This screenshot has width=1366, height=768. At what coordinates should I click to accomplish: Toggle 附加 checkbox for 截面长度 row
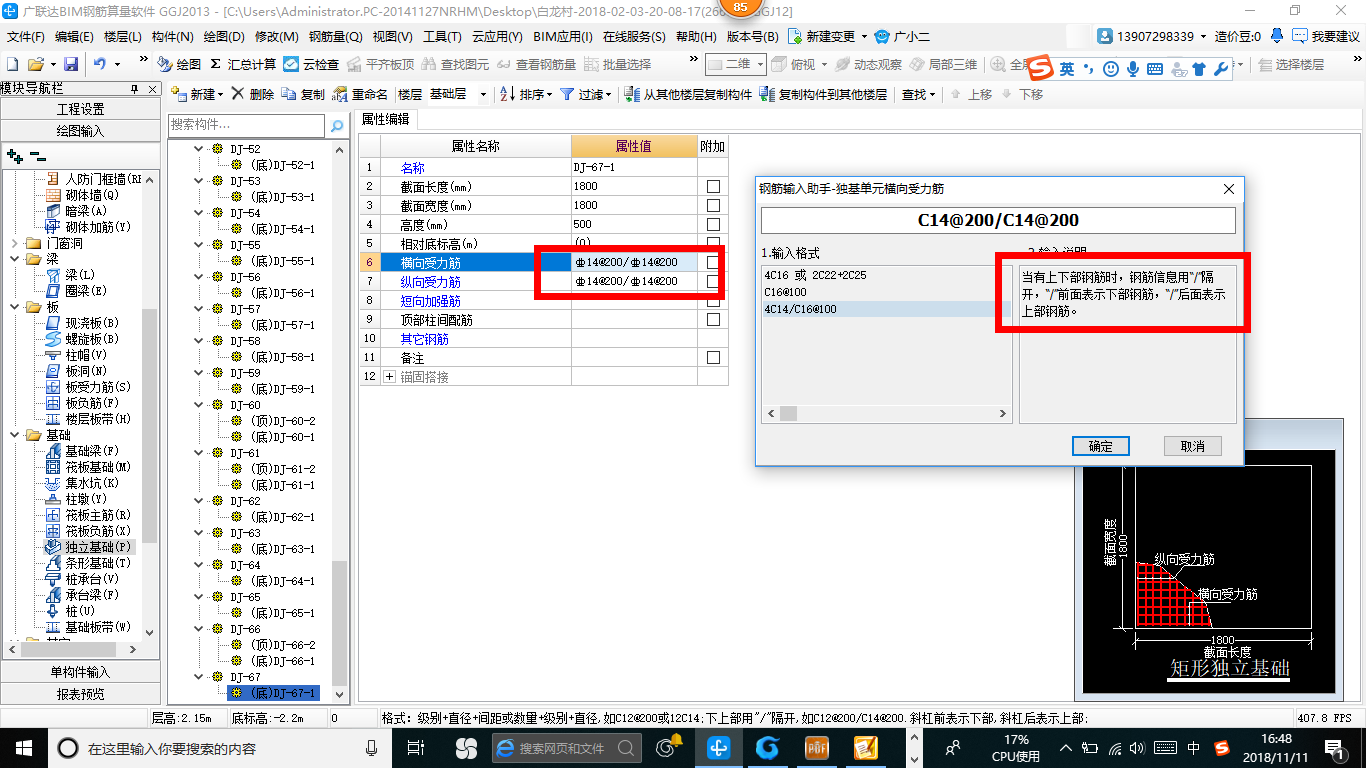click(713, 187)
